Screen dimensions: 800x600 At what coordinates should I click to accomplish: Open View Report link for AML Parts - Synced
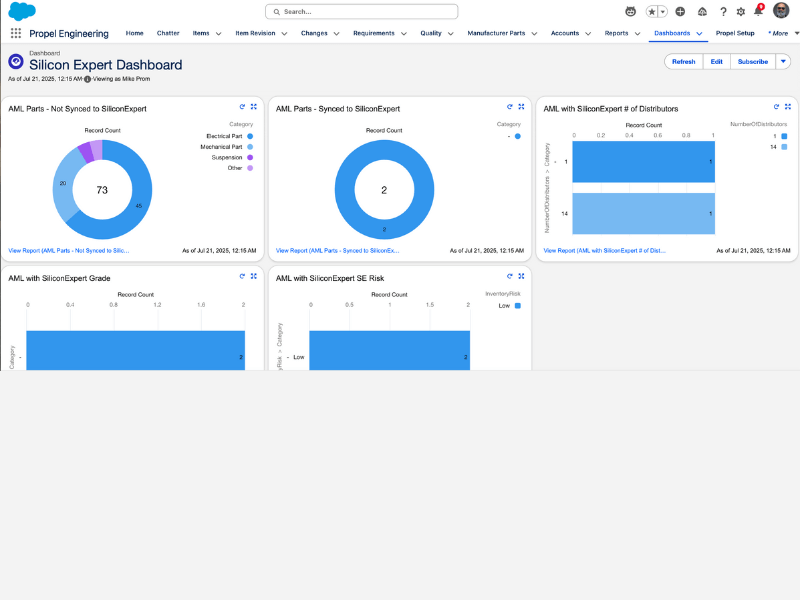(x=338, y=251)
